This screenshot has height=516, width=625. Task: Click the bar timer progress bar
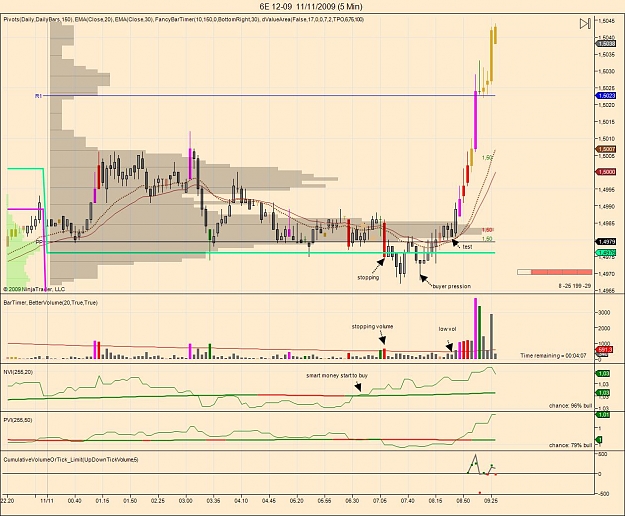[x=554, y=272]
